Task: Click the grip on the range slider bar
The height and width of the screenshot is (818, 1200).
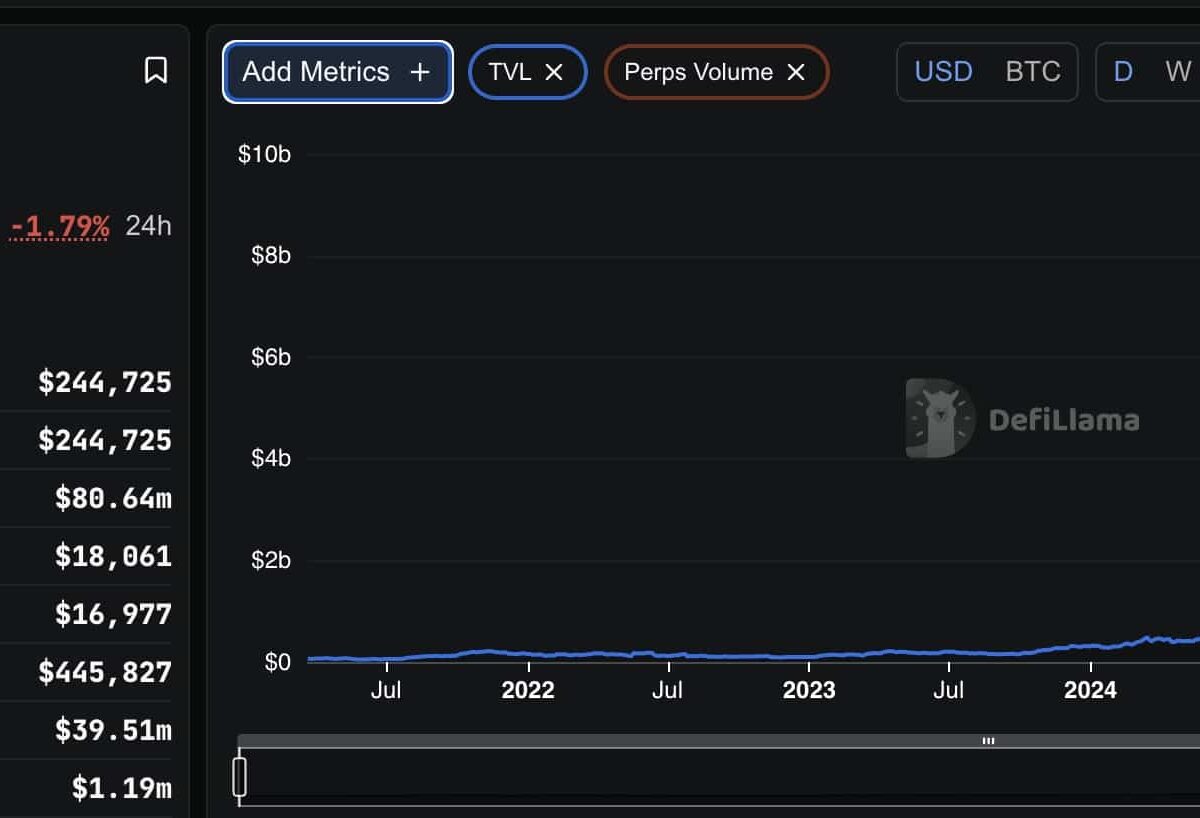Action: (988, 741)
